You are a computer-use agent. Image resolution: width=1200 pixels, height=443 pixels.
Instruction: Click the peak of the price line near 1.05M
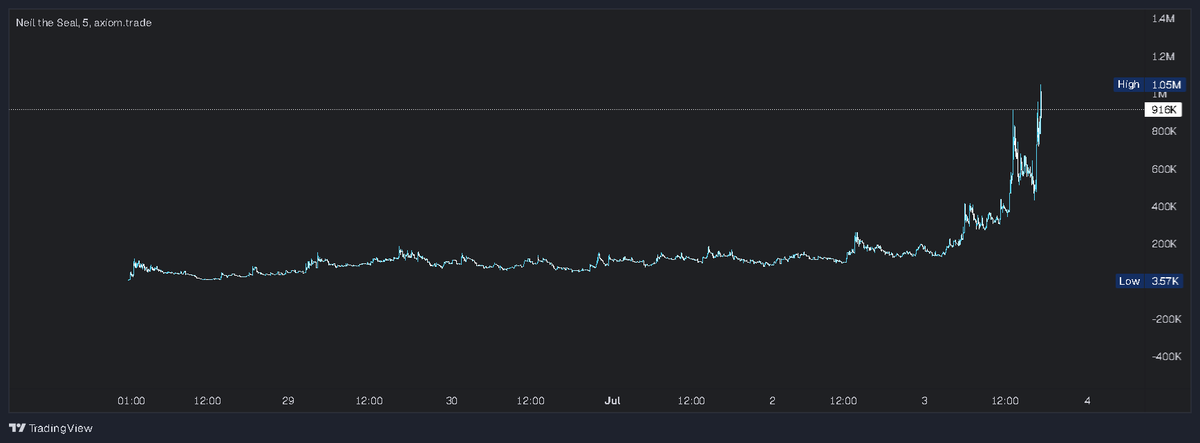1042,87
